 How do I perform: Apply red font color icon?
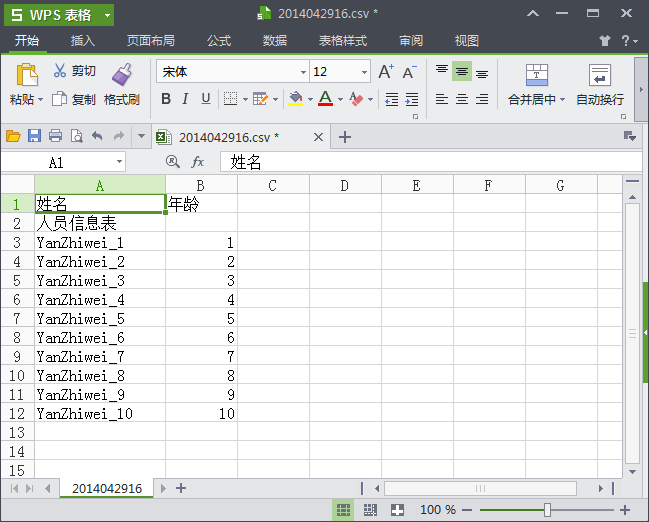[325, 99]
